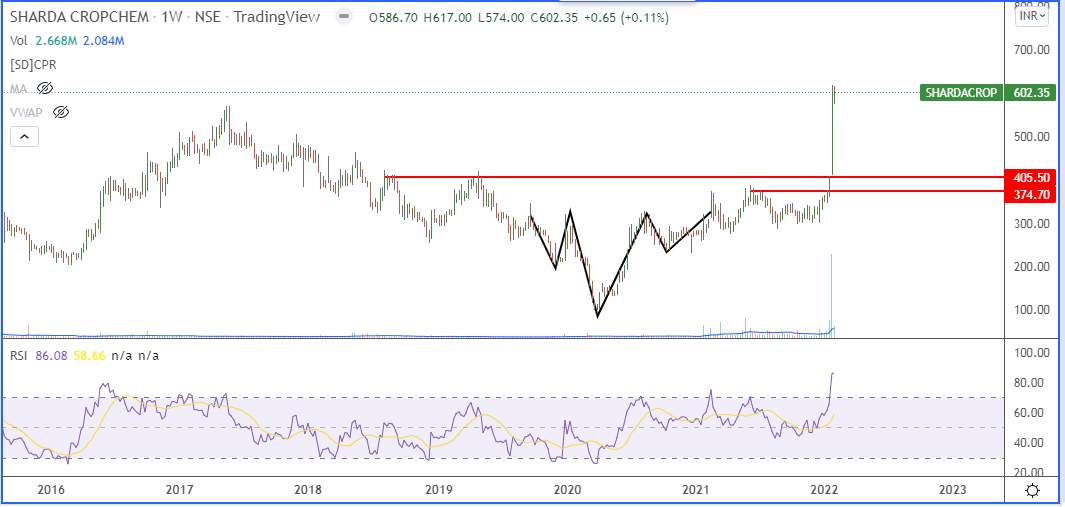
Task: Select the Vol indicator legend
Action: [18, 41]
